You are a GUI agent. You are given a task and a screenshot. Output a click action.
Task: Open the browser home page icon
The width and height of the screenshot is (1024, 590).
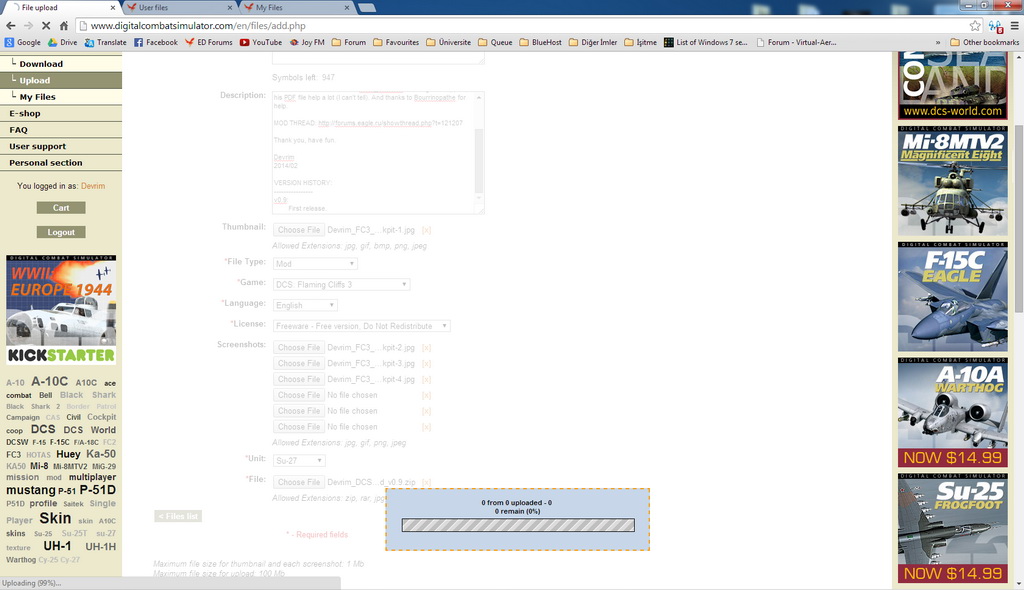pyautogui.click(x=63, y=25)
